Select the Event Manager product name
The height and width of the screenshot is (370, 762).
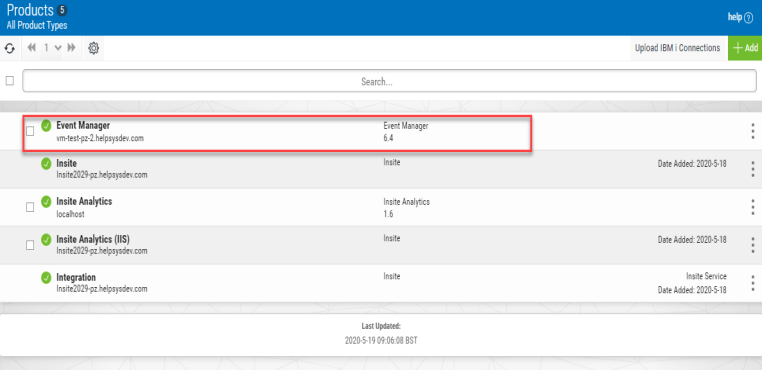pos(83,125)
